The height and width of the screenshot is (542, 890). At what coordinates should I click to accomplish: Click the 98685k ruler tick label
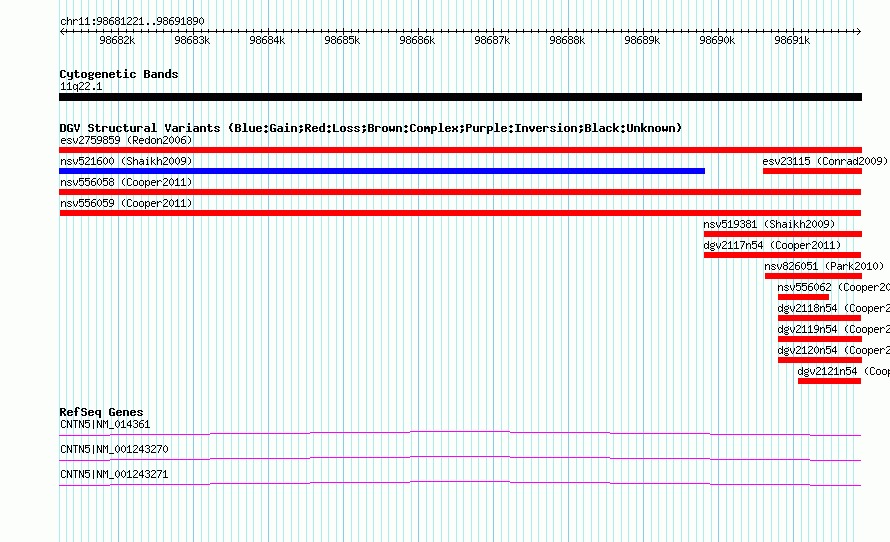(x=342, y=40)
